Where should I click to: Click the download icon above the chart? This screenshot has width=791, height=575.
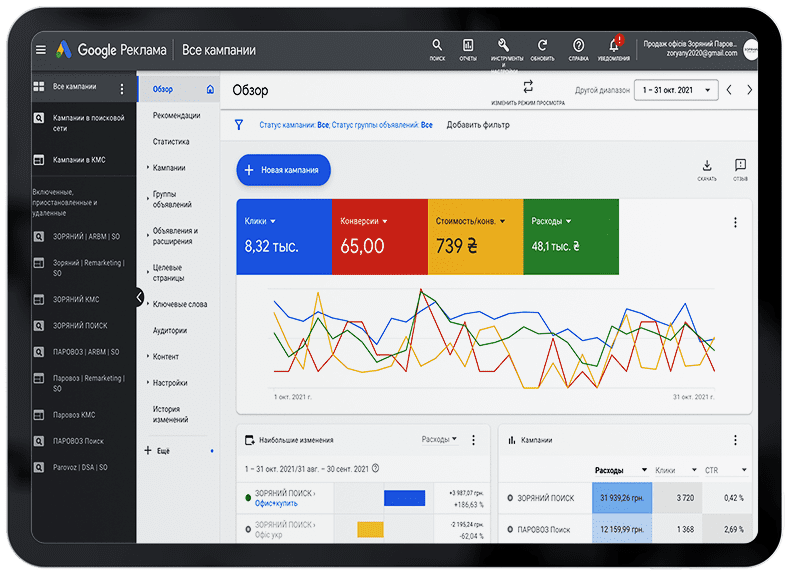click(x=707, y=166)
